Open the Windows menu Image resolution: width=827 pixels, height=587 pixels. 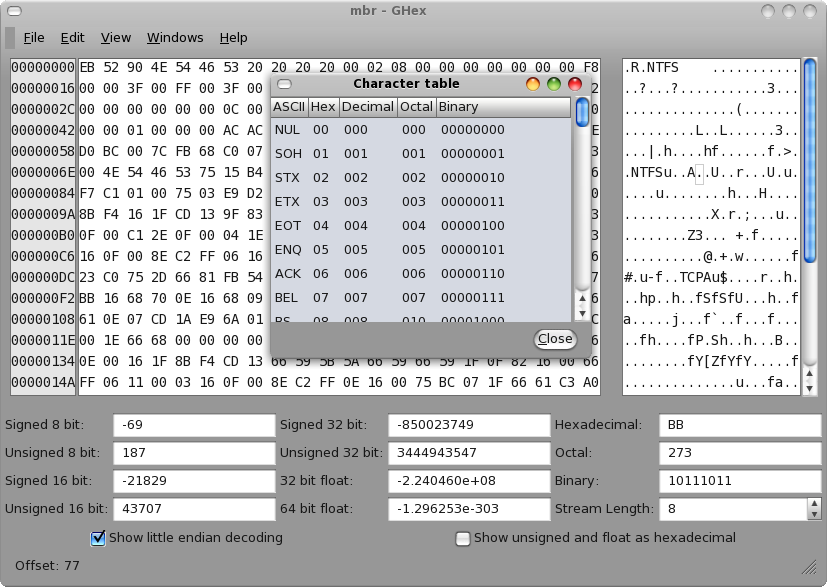175,38
